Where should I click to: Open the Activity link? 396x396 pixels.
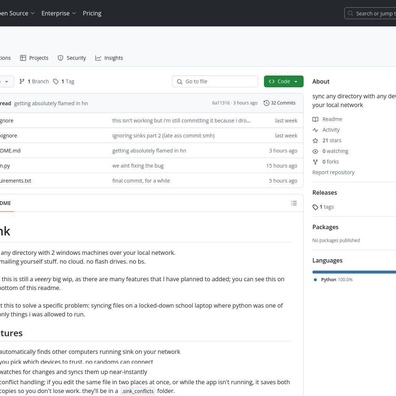[x=331, y=130]
